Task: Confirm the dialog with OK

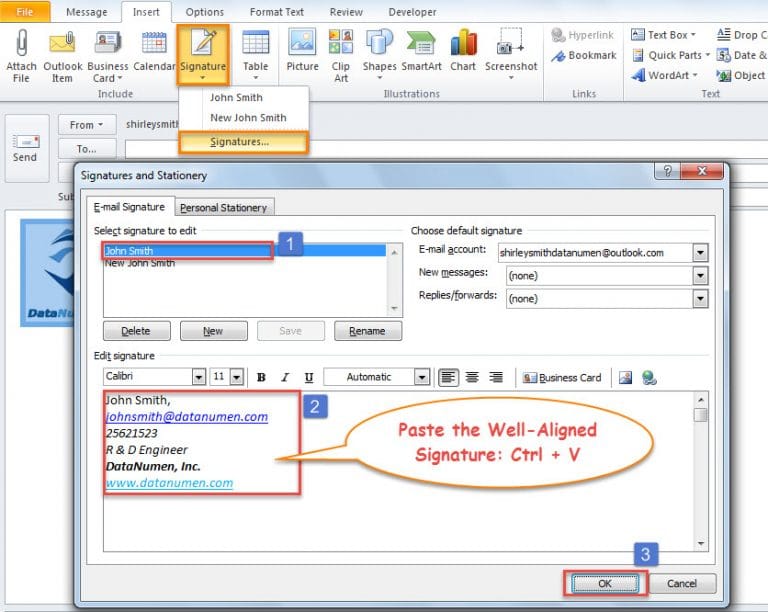Action: (605, 584)
